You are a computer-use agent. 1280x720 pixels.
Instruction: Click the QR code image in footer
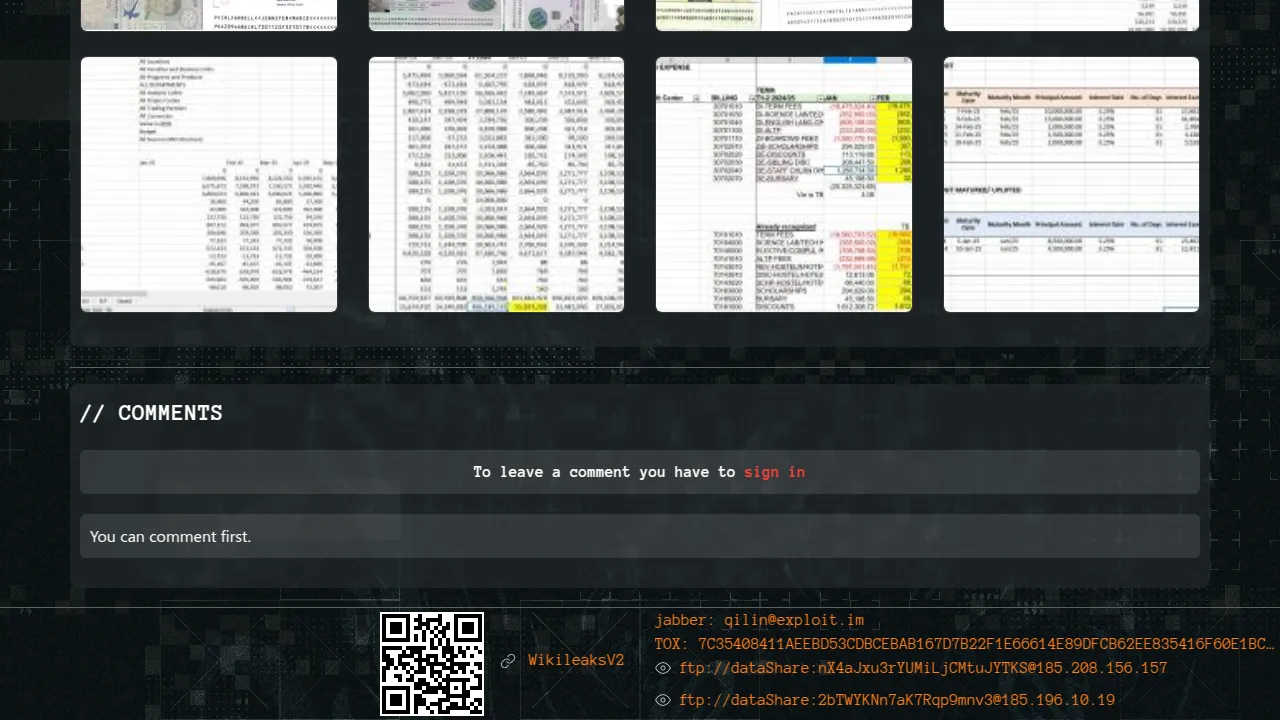[x=432, y=664]
